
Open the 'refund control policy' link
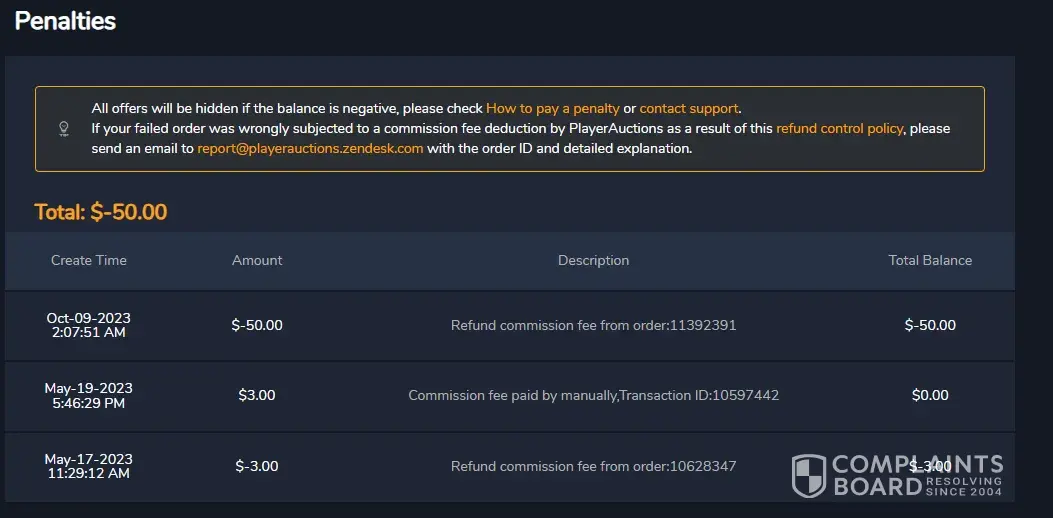tap(839, 128)
